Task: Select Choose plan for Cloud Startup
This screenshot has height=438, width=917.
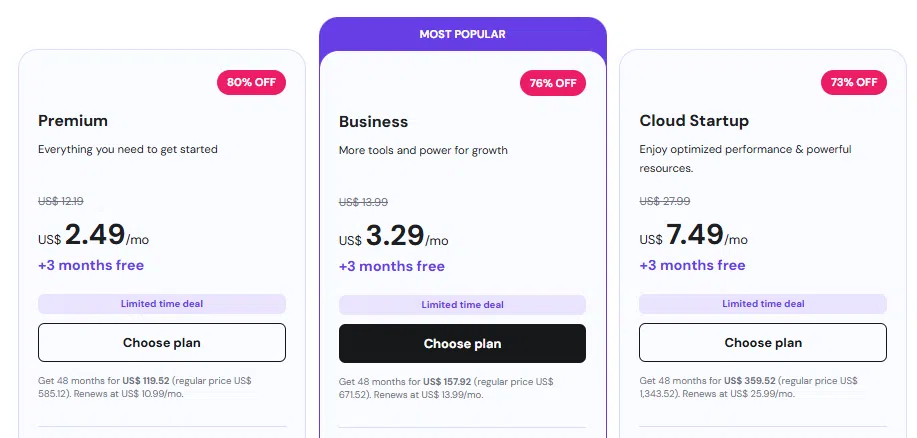Action: pyautogui.click(x=762, y=342)
